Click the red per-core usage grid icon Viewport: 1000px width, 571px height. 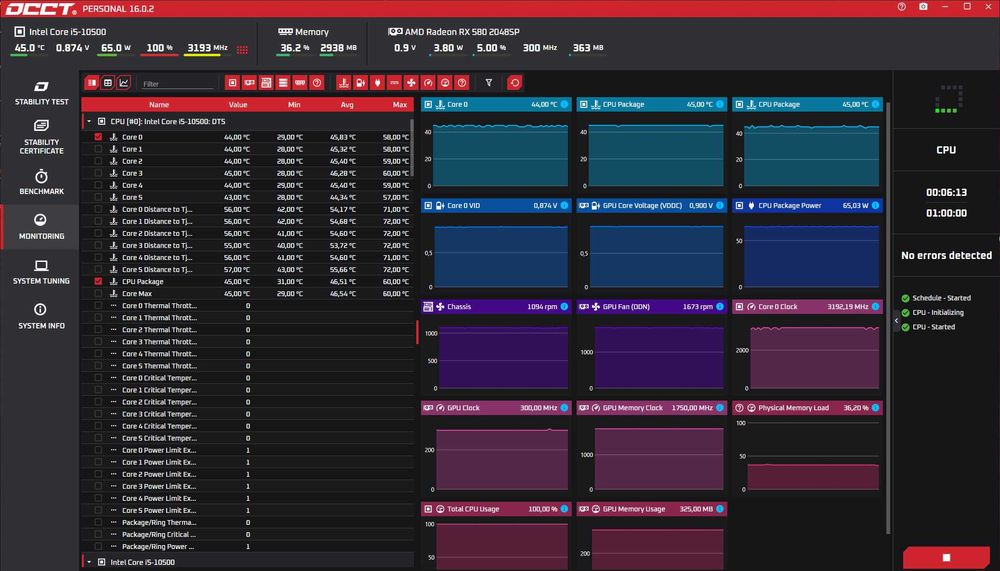click(x=242, y=50)
